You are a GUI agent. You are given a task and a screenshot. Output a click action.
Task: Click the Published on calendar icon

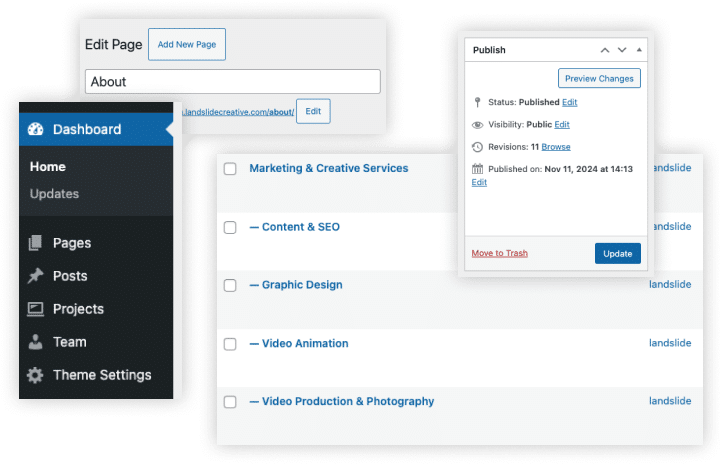[477, 169]
